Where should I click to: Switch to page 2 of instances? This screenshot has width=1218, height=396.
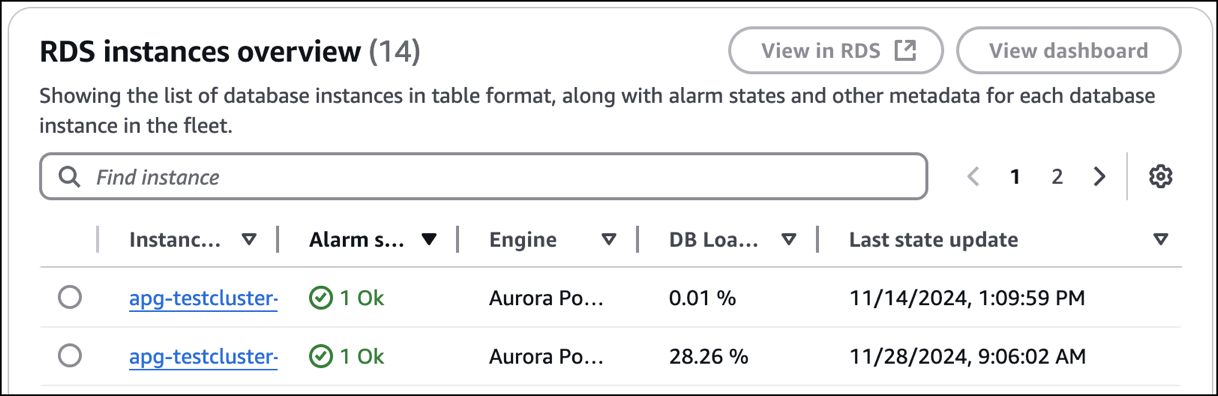(1057, 177)
